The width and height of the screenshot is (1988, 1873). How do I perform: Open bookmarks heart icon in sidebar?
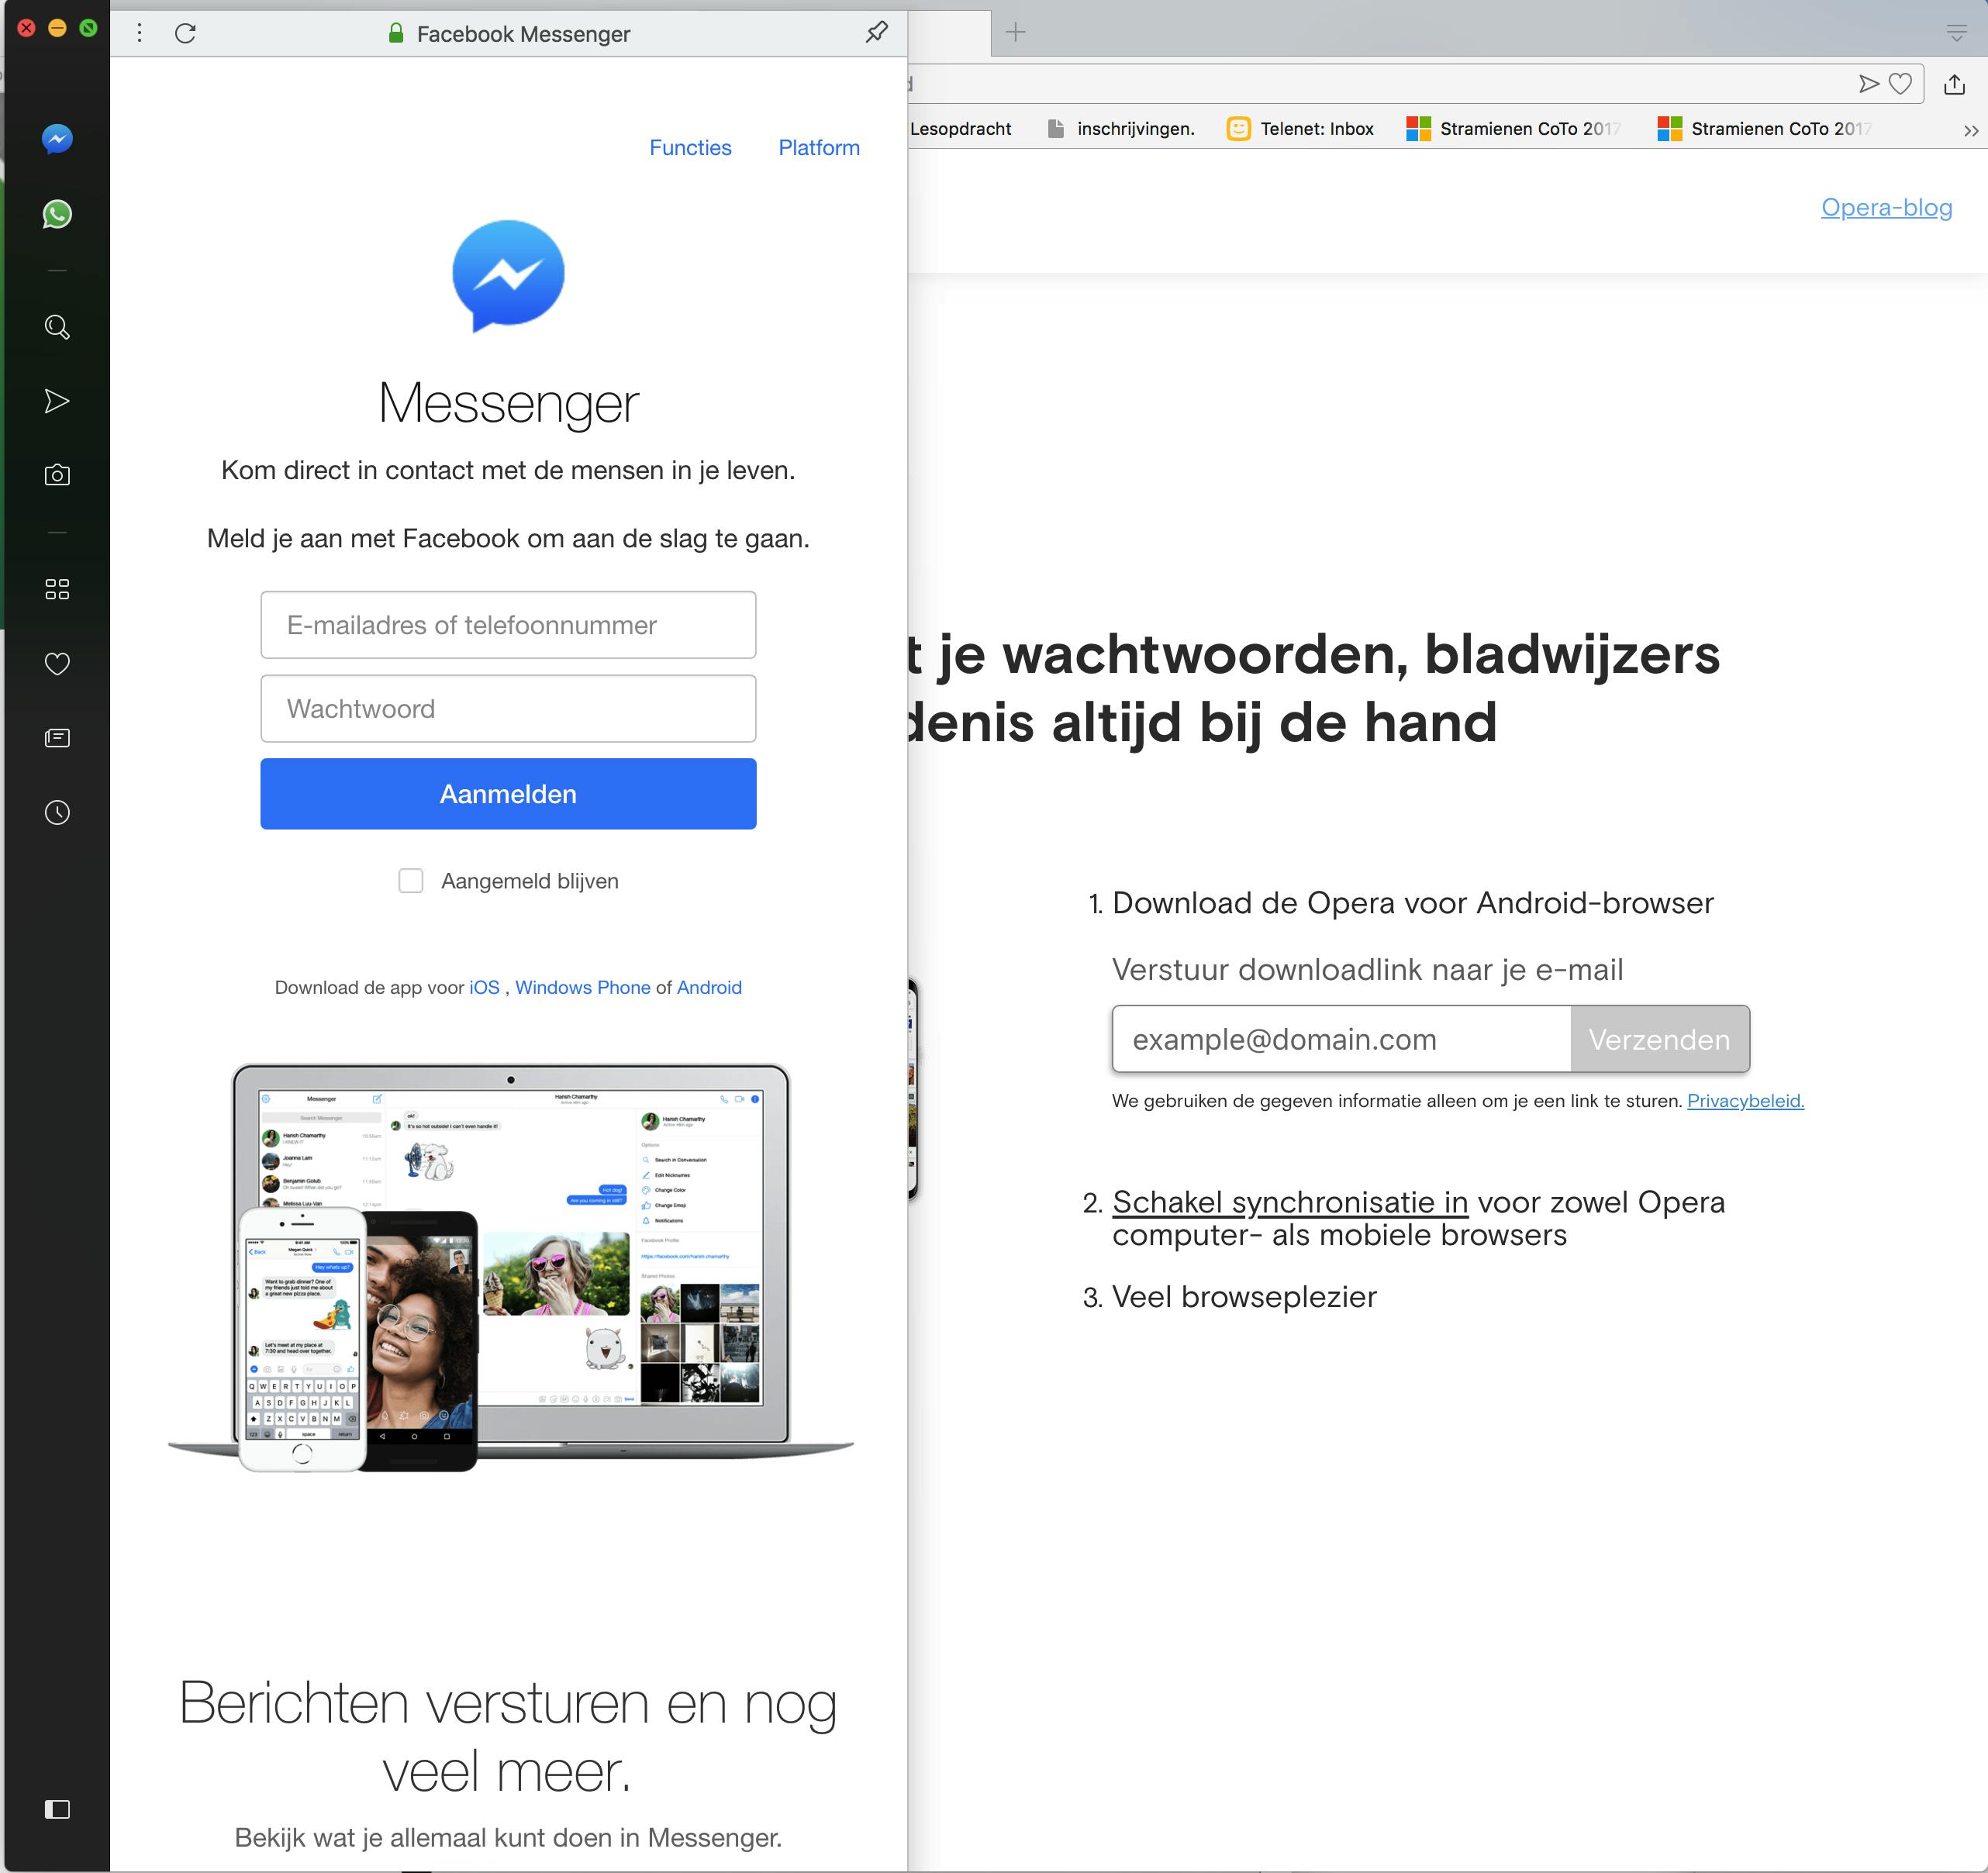tap(57, 663)
